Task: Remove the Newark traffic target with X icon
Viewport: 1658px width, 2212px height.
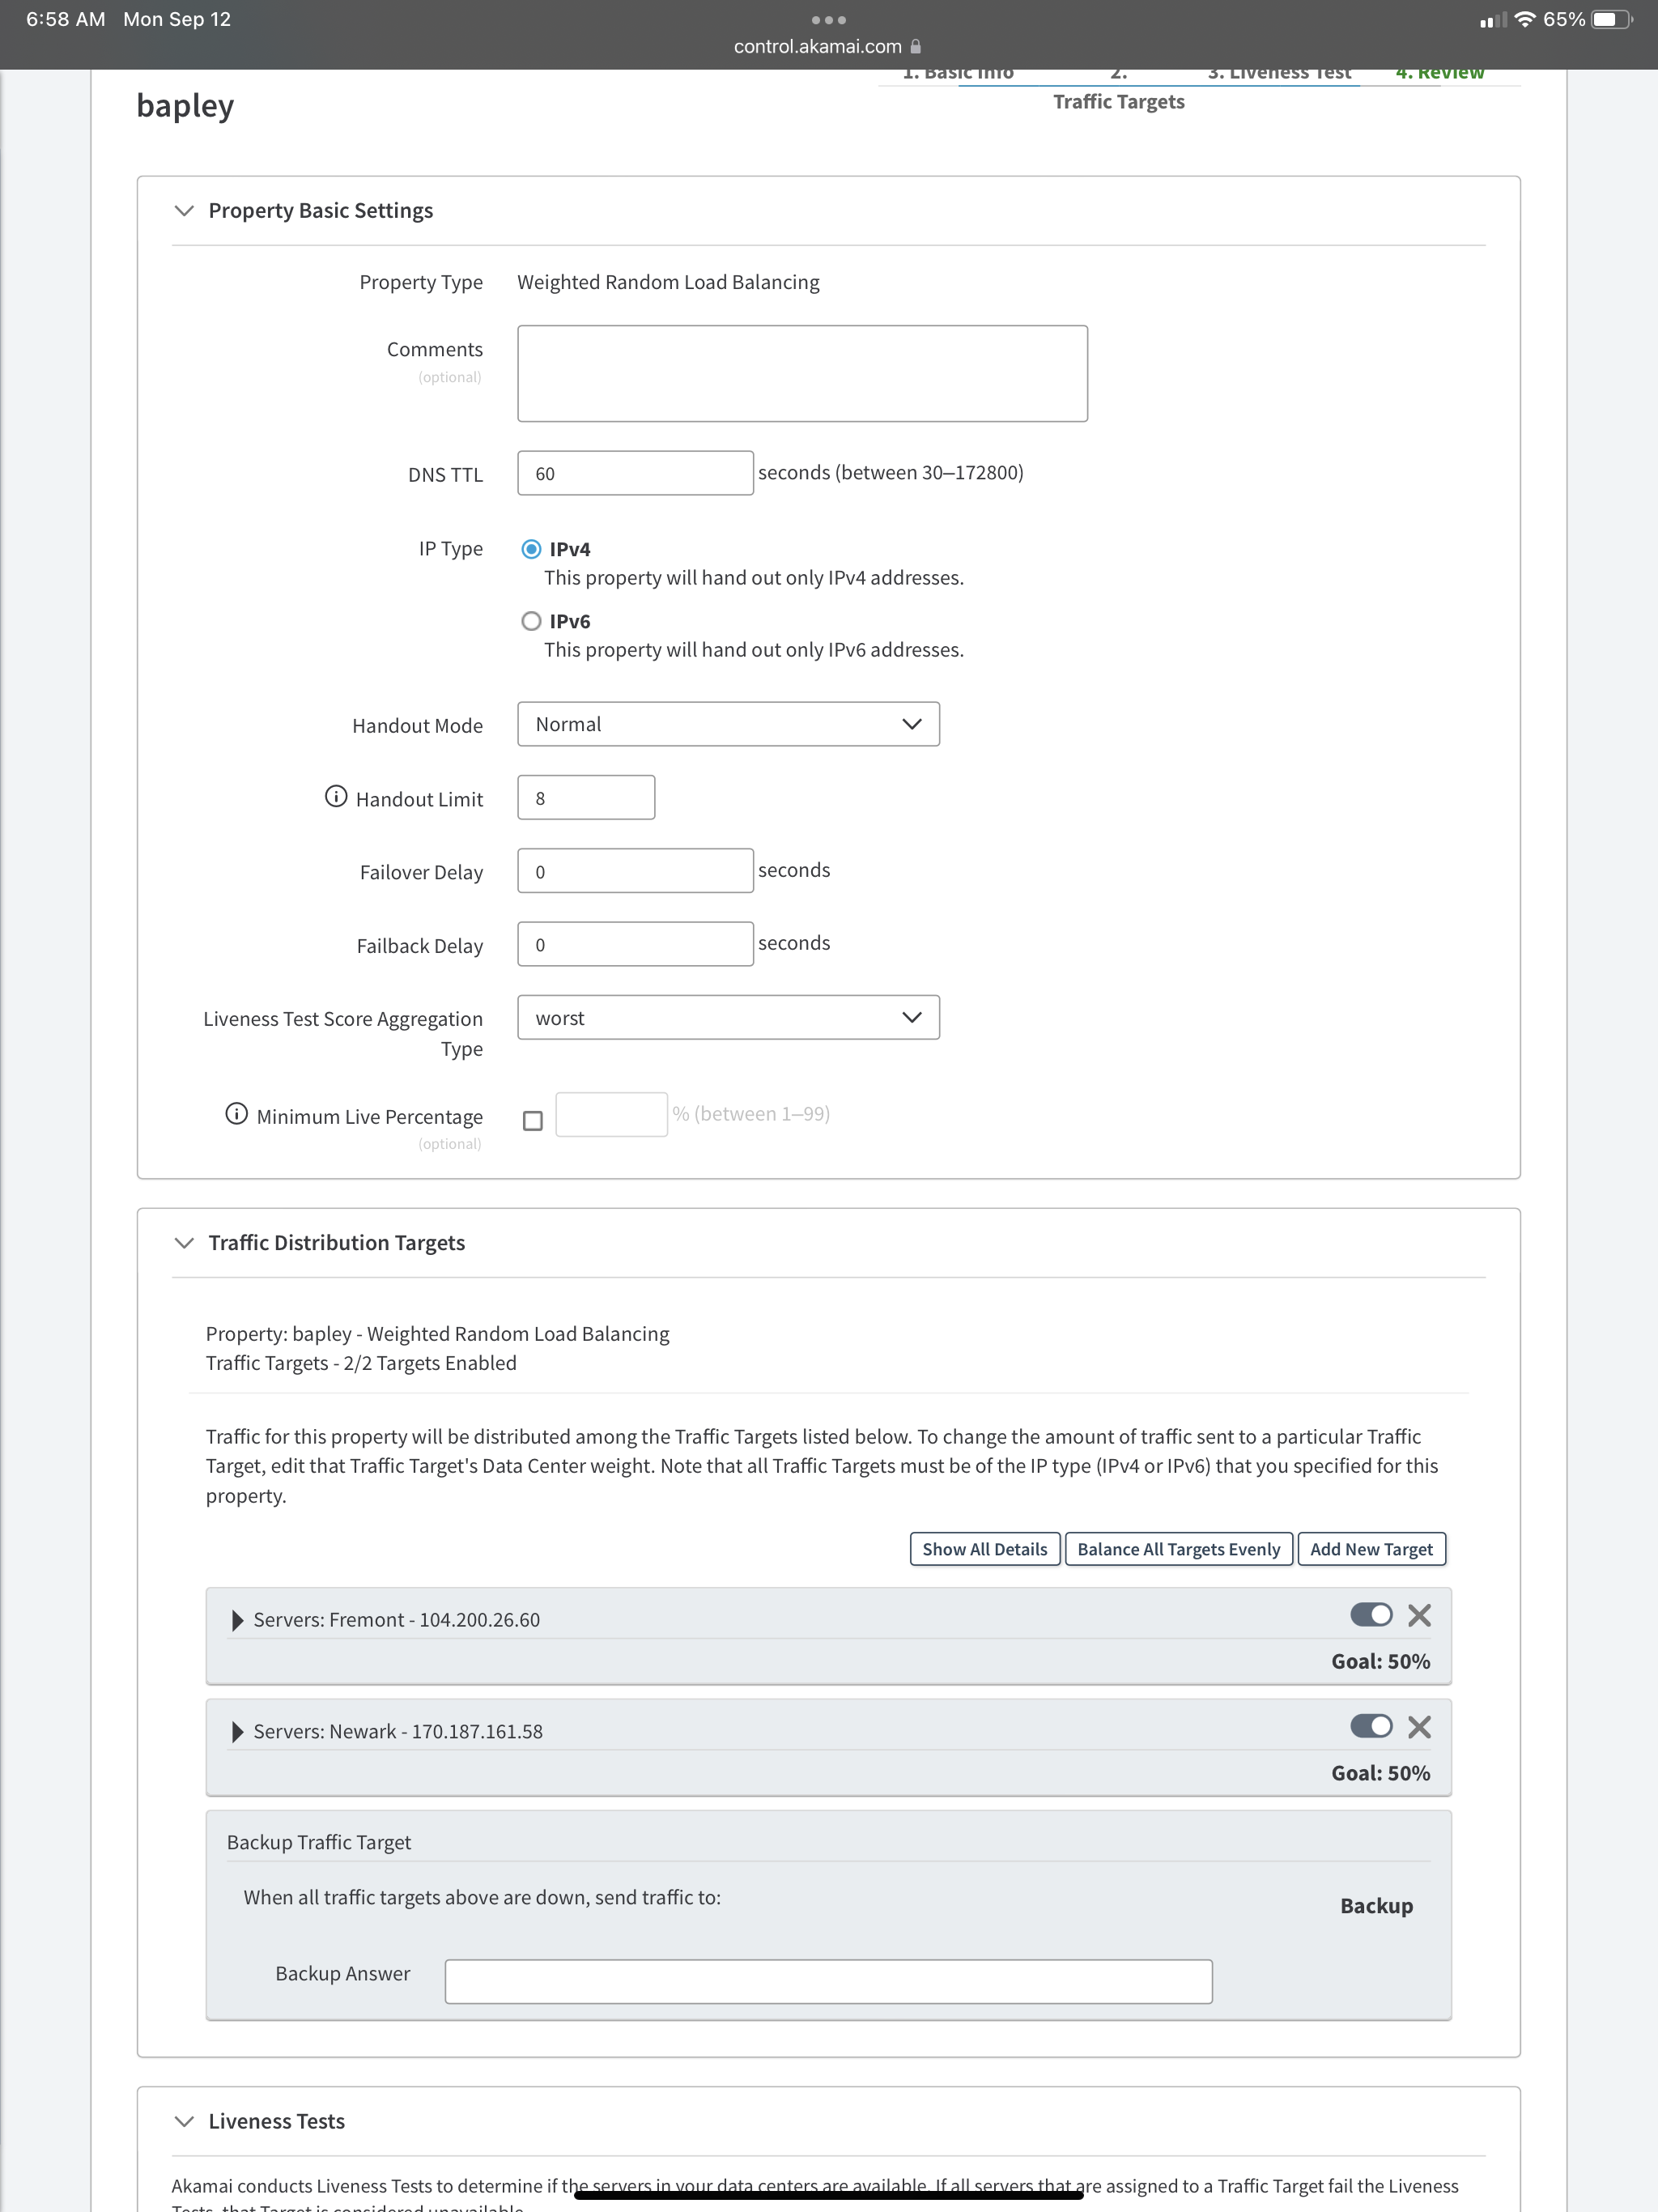Action: click(1419, 1725)
